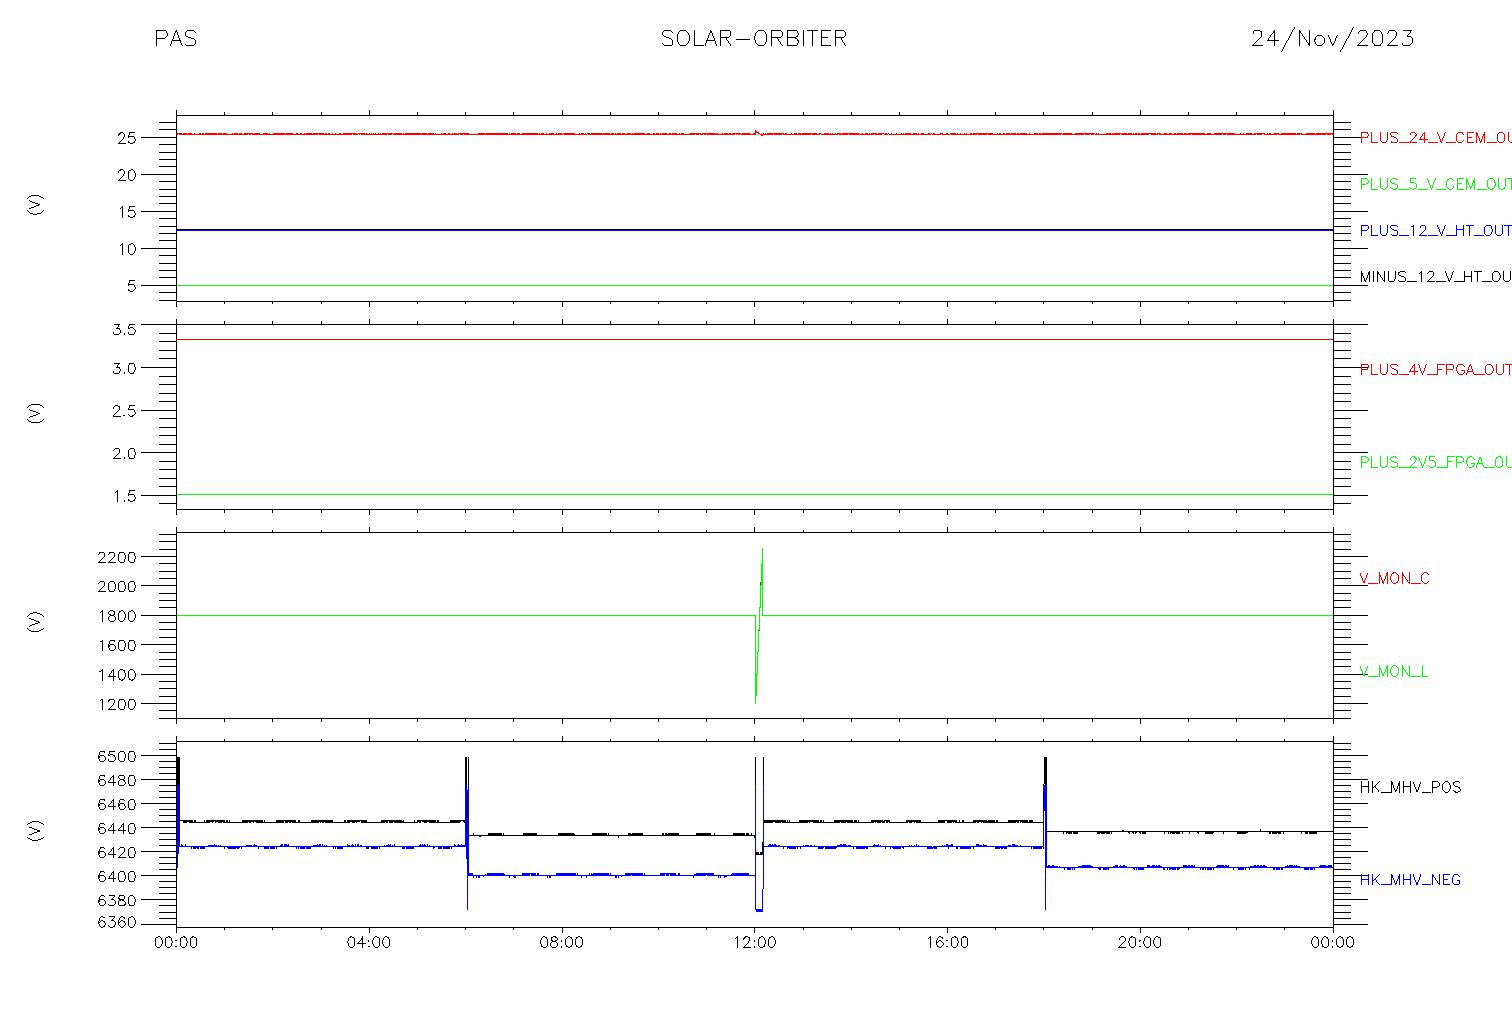Click the green PLUS_5_V_CEM_OUT legend label
Screen dimensions: 1512x1020
point(1435,184)
